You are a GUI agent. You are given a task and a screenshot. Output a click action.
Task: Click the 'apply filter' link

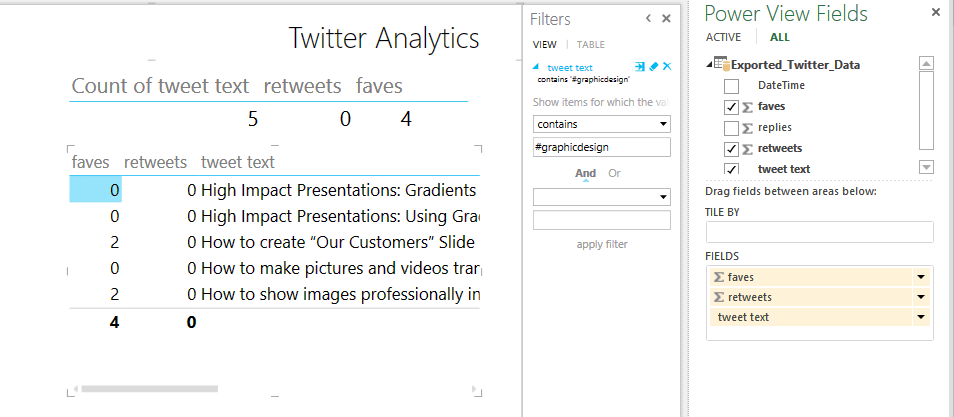(x=601, y=244)
